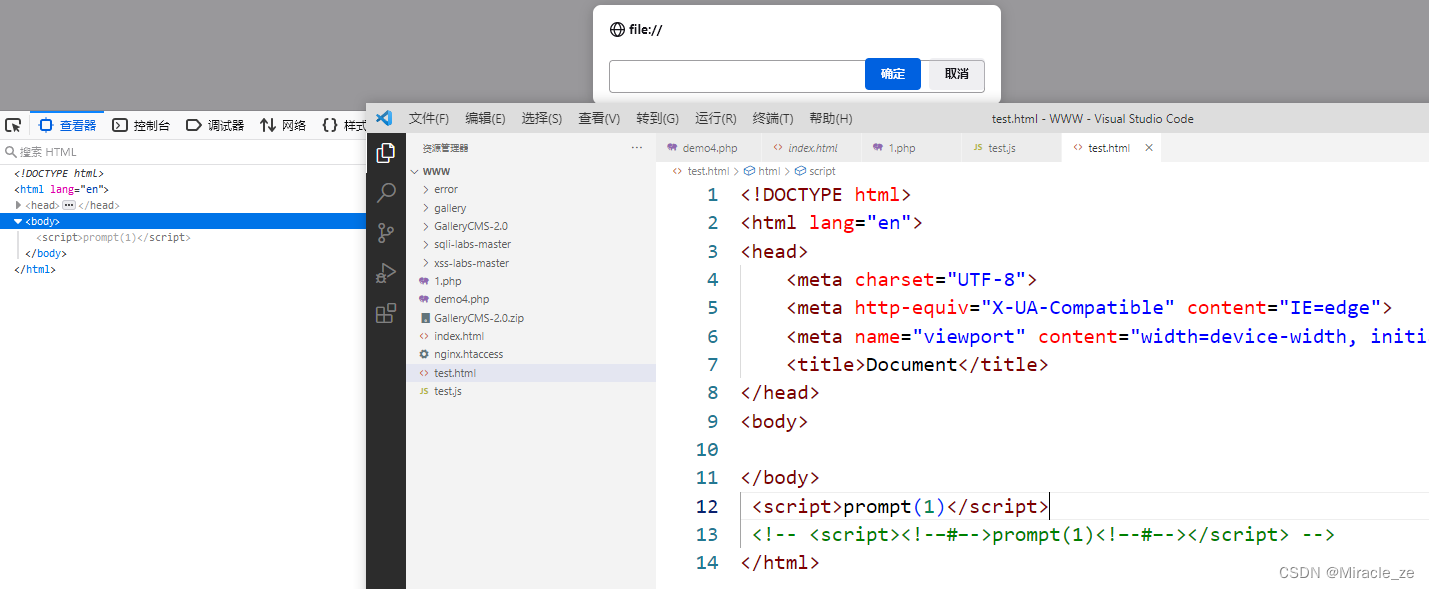Confirm prompt with 确定 button
This screenshot has width=1429, height=589.
click(893, 74)
